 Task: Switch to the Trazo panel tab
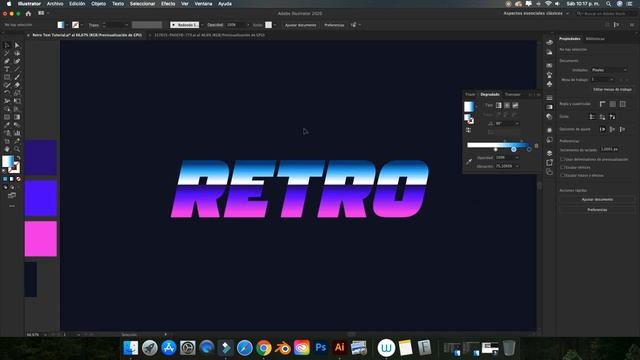tap(470, 94)
